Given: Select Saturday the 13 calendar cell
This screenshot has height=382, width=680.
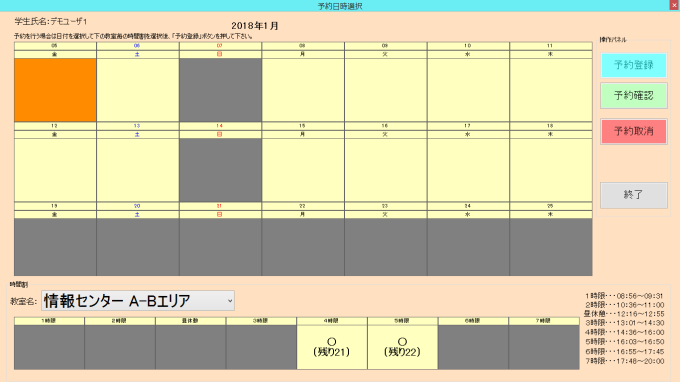Looking at the screenshot, I should [x=137, y=170].
